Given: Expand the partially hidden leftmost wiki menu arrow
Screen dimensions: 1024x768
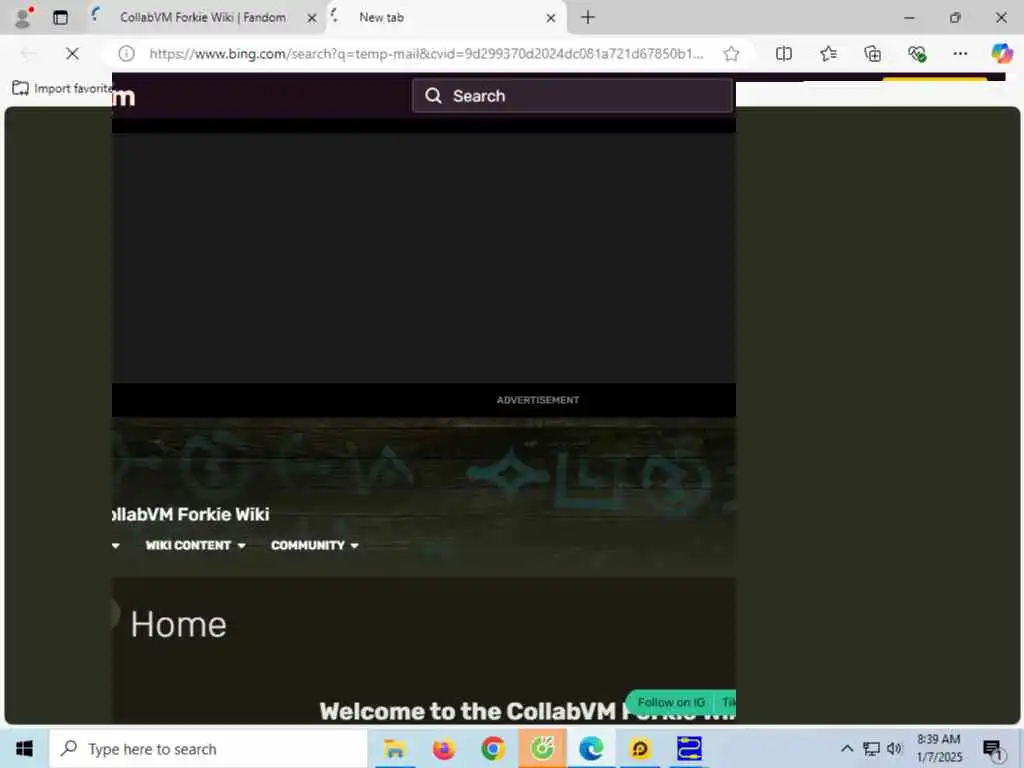Looking at the screenshot, I should point(116,545).
